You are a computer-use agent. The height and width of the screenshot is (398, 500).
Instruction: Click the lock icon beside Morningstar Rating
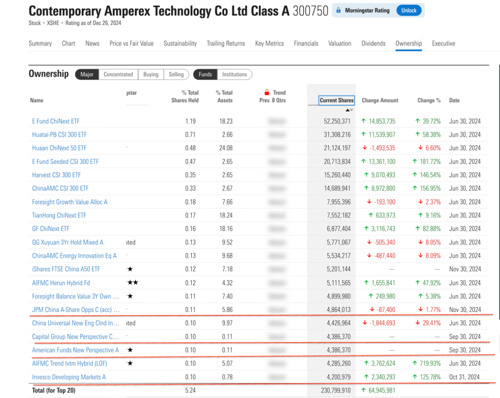[338, 10]
